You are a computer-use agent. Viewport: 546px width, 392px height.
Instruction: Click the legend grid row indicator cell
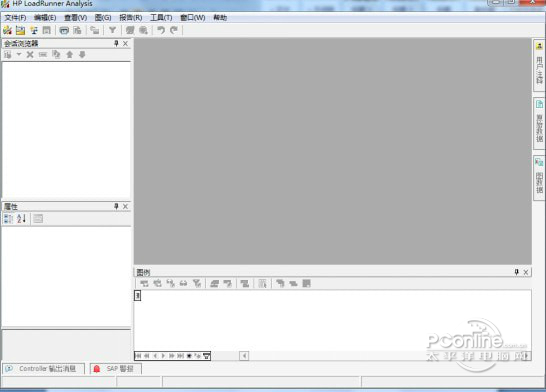click(138, 296)
